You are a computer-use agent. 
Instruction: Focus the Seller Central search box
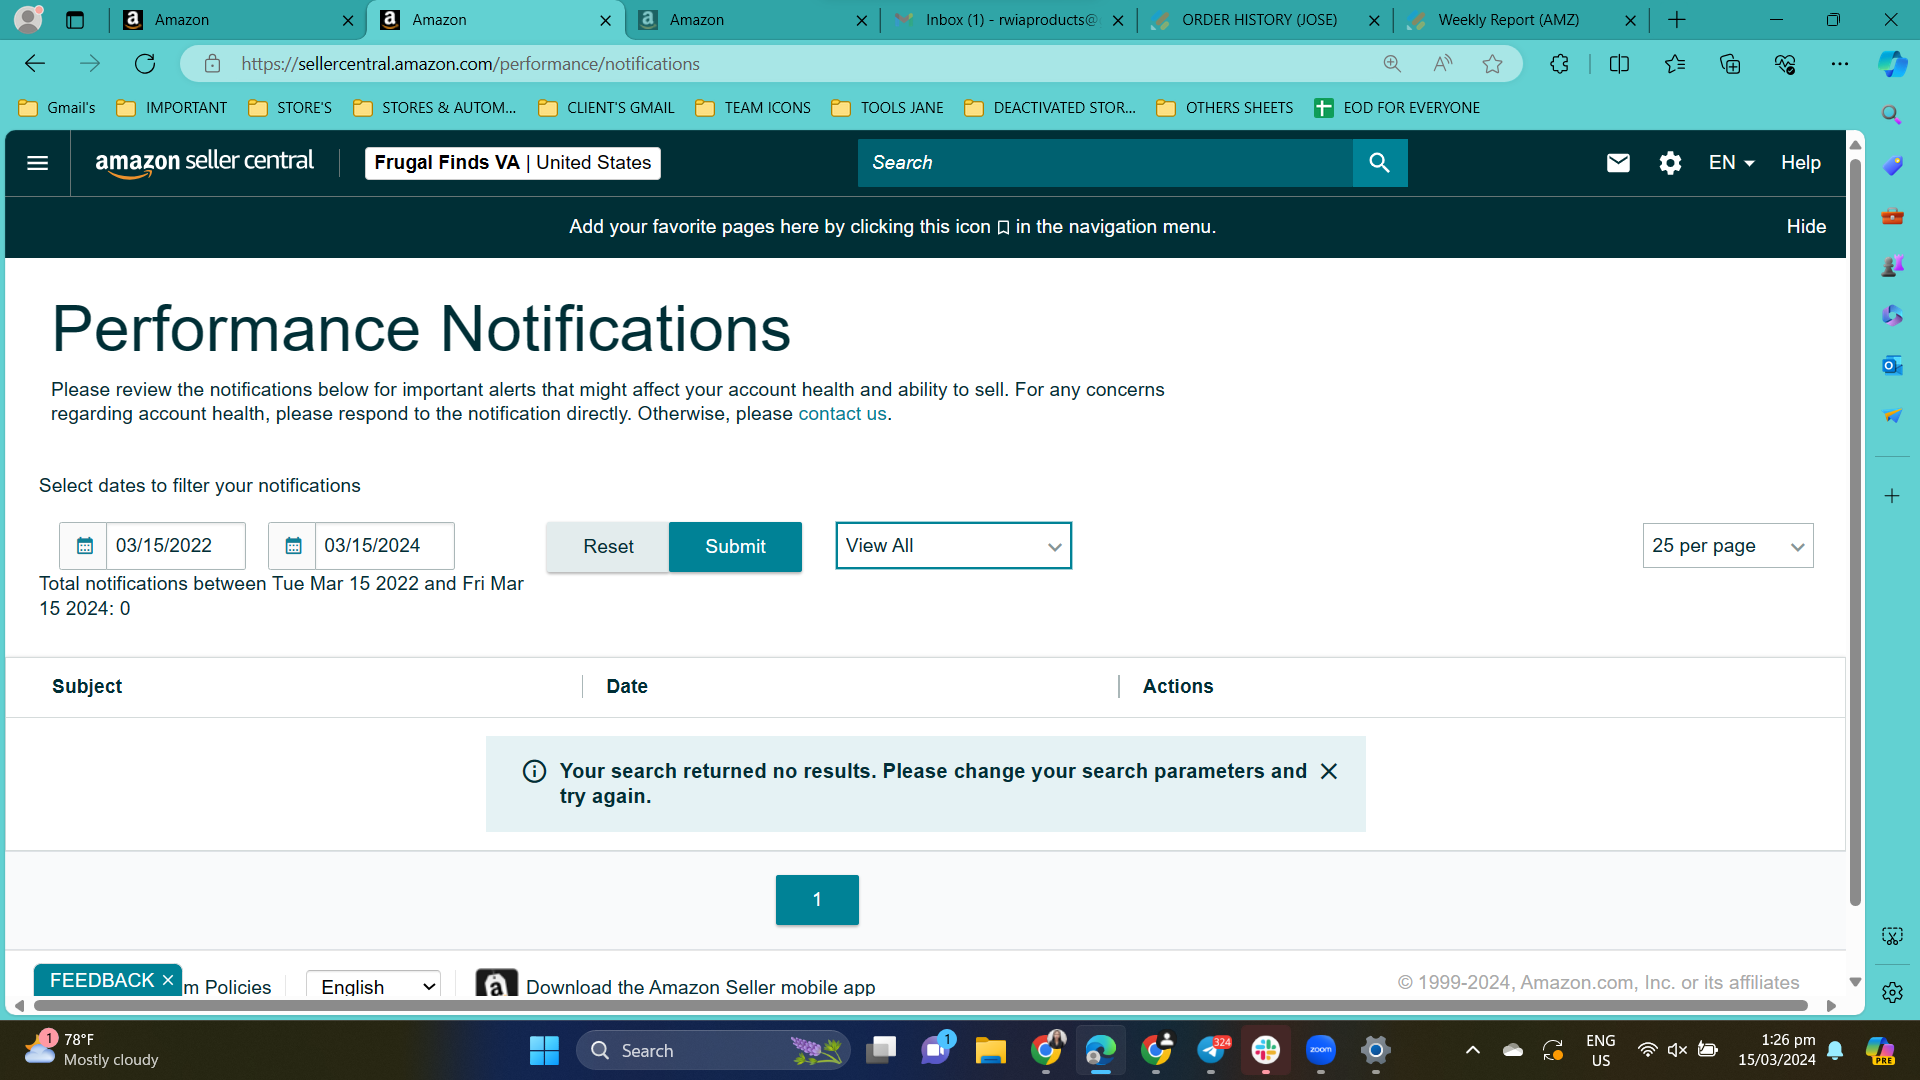[x=1105, y=163]
